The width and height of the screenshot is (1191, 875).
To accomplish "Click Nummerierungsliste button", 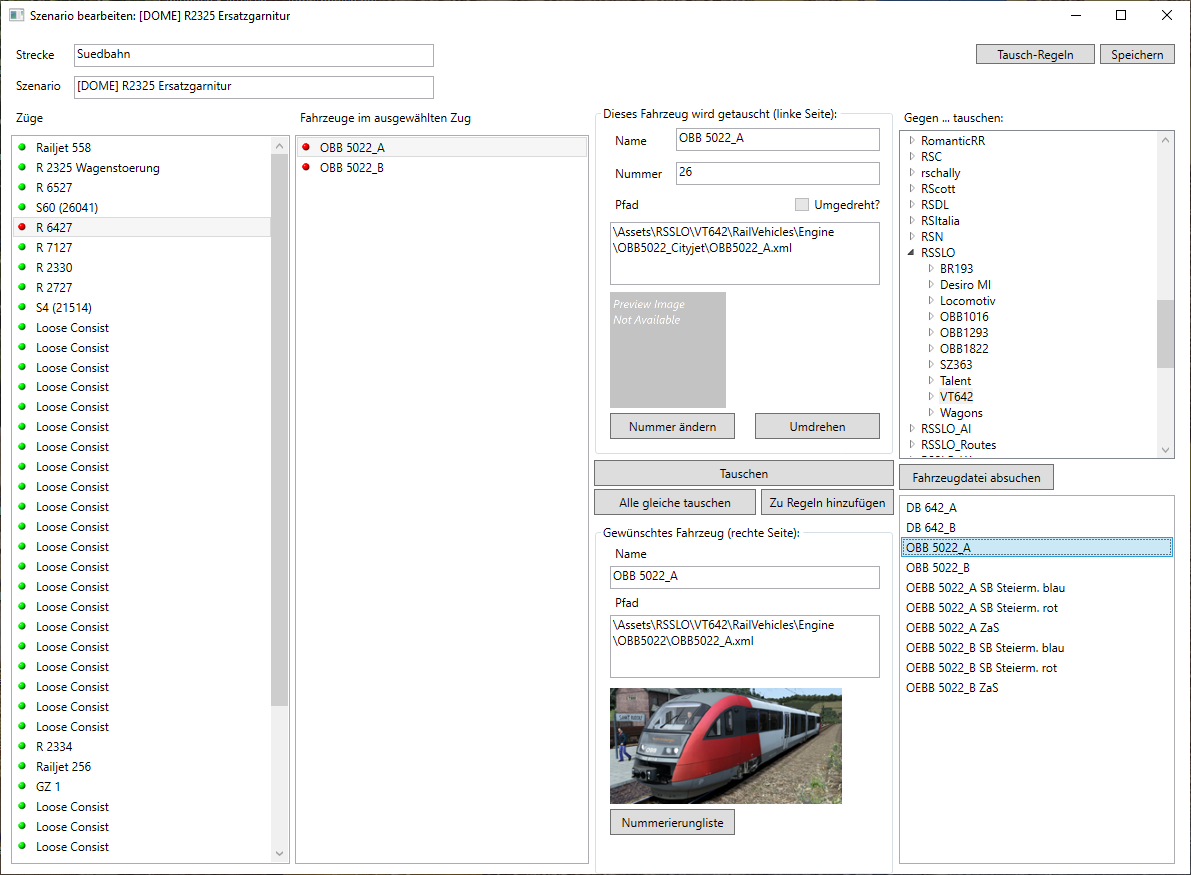I will pyautogui.click(x=672, y=823).
